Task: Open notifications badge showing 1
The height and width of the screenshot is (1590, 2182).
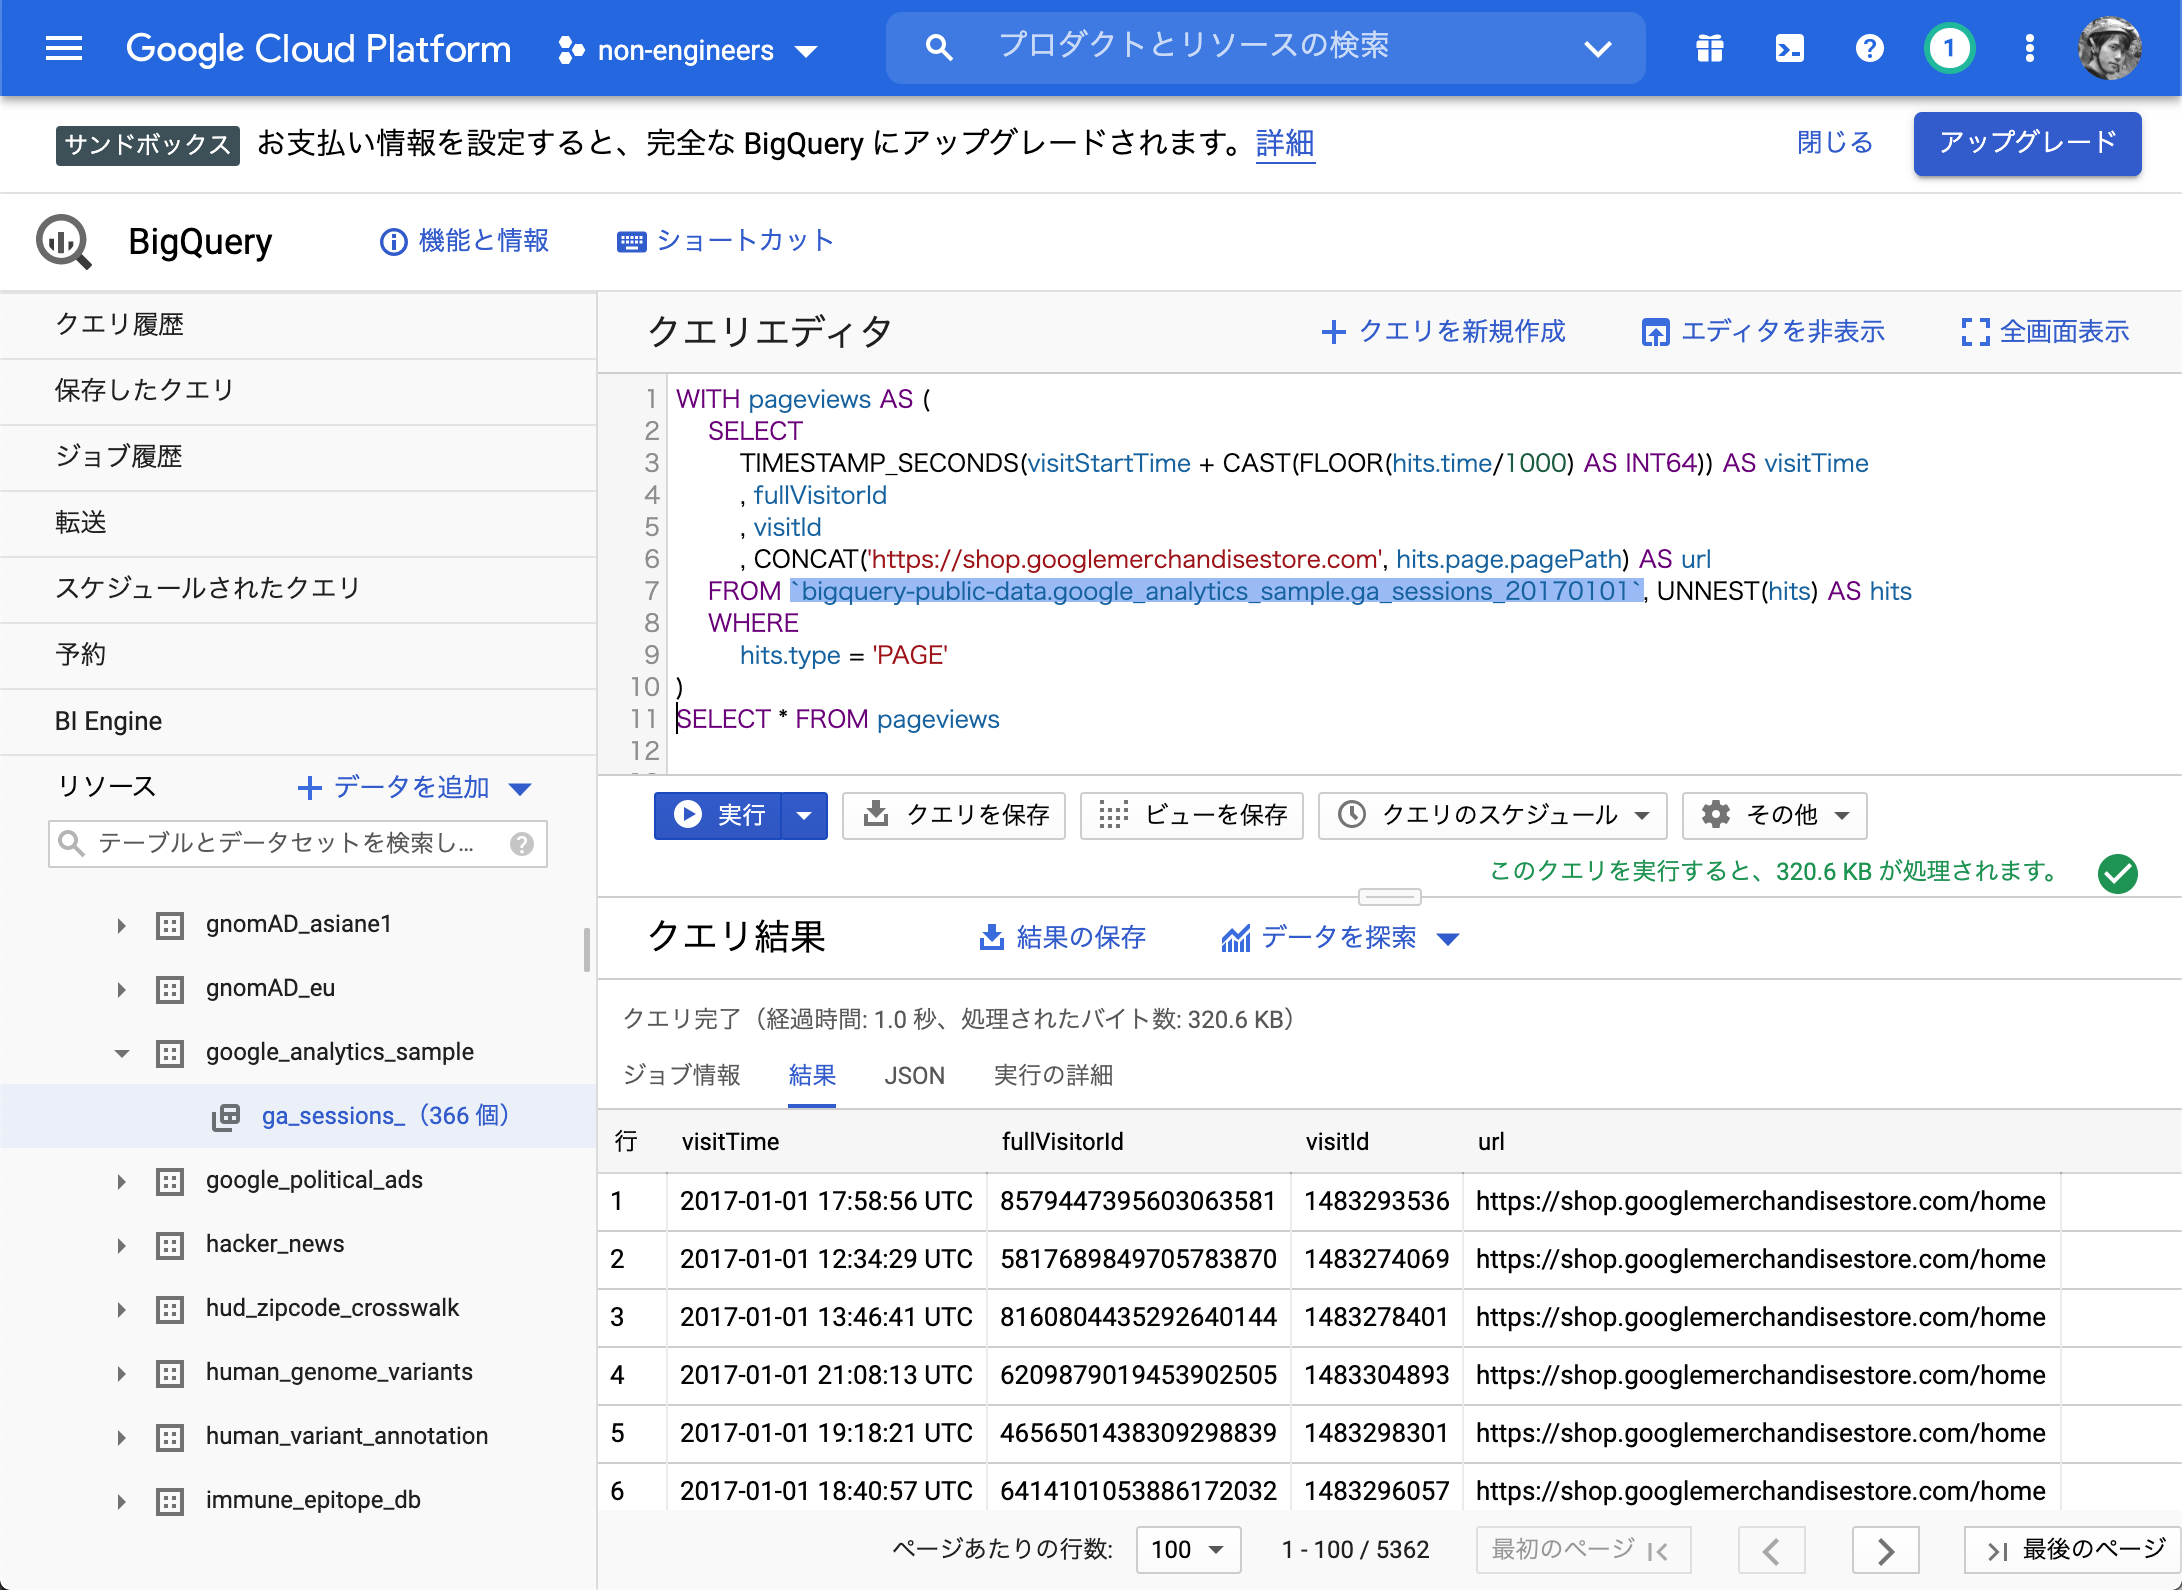Action: click(x=1949, y=48)
